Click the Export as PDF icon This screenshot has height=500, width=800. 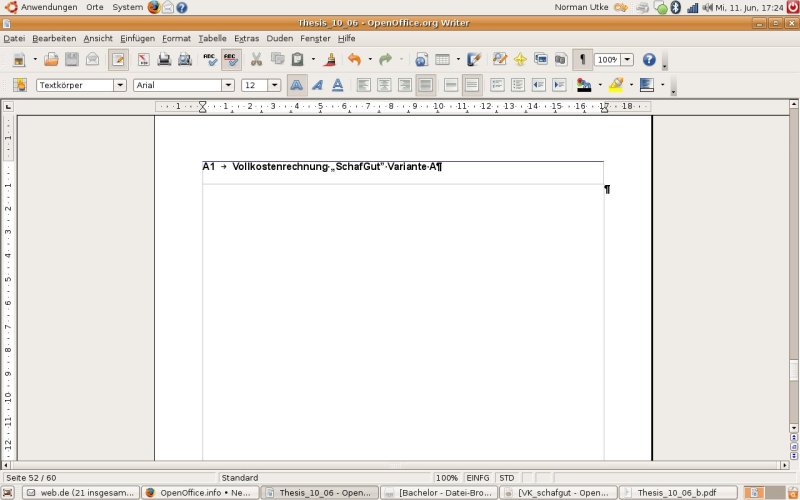[142, 60]
